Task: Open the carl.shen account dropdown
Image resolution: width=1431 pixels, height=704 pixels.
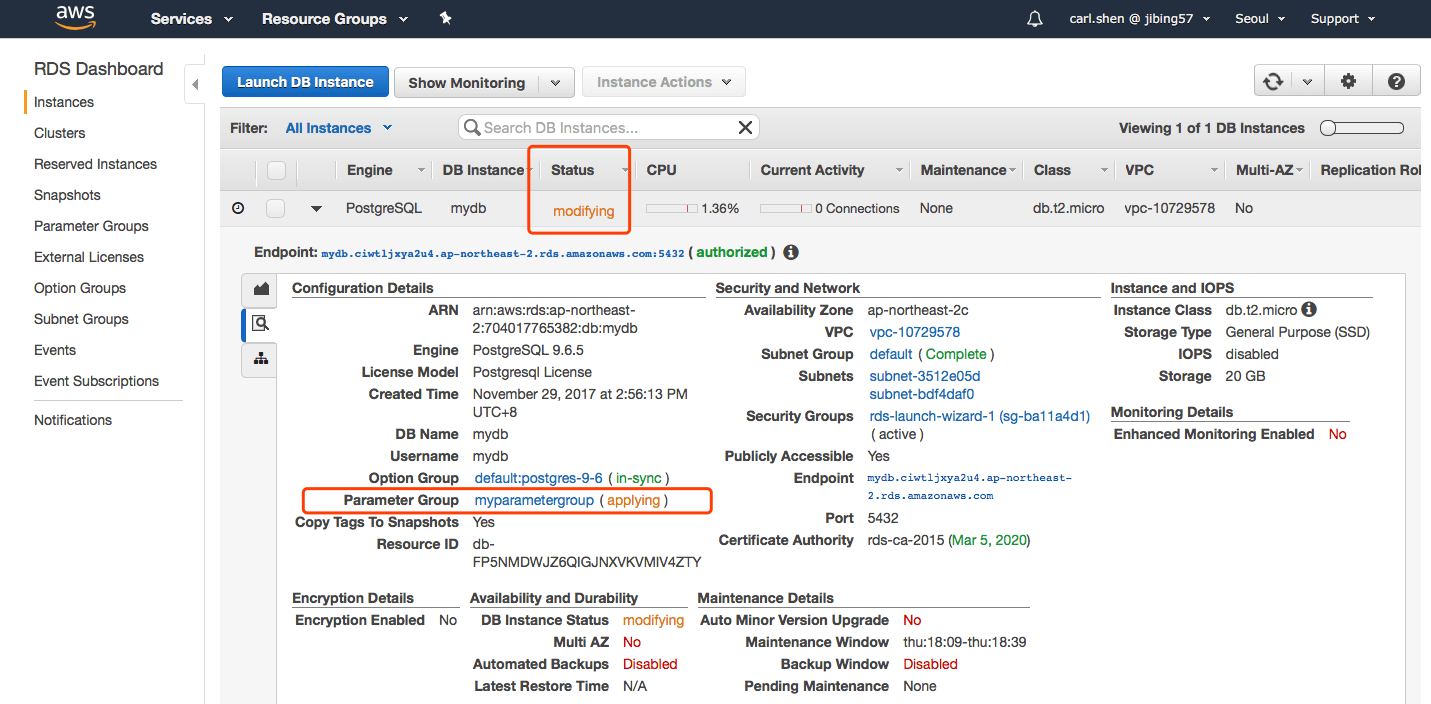Action: point(1139,19)
